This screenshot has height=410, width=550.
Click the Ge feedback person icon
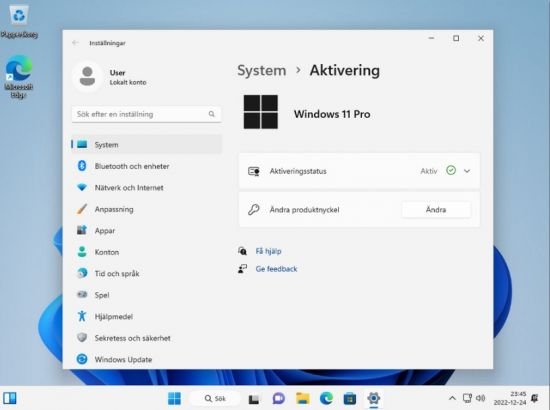(x=242, y=269)
